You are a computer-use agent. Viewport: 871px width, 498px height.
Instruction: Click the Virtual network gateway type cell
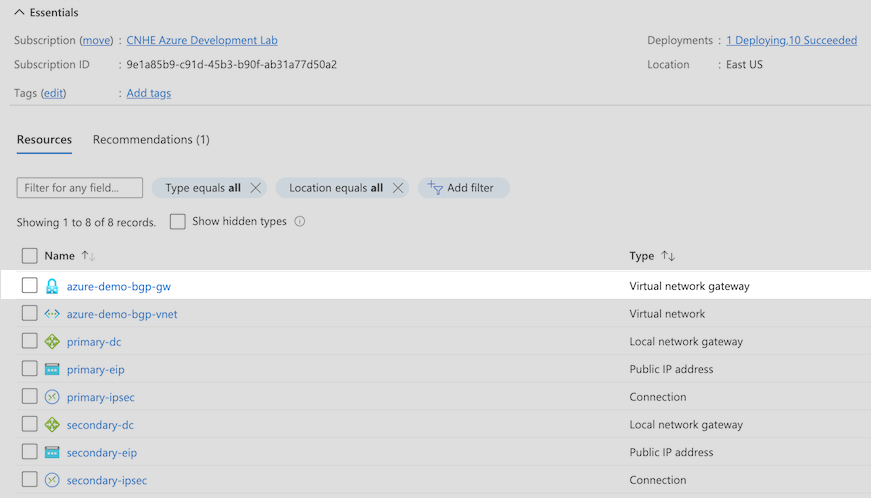pos(689,286)
